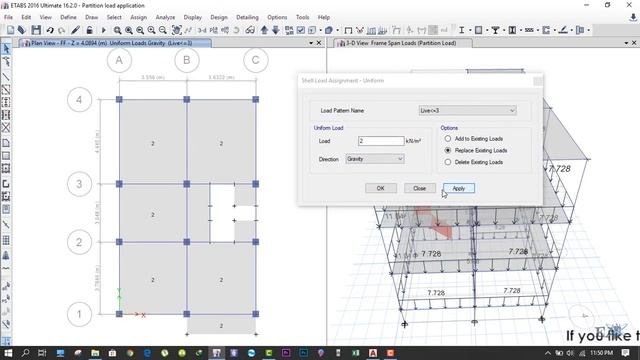Toggle the Lock/Unlock model padlock icon
Screen dimensions: 640x360
pos(89,30)
